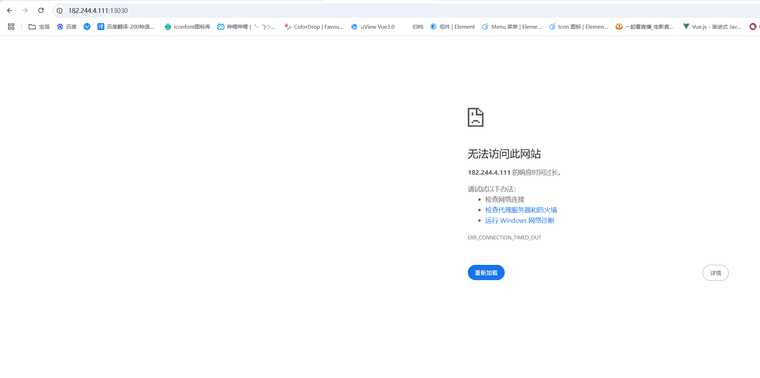Screen dimensions: 760x378
Task: Click the sad page error icon
Action: point(475,117)
